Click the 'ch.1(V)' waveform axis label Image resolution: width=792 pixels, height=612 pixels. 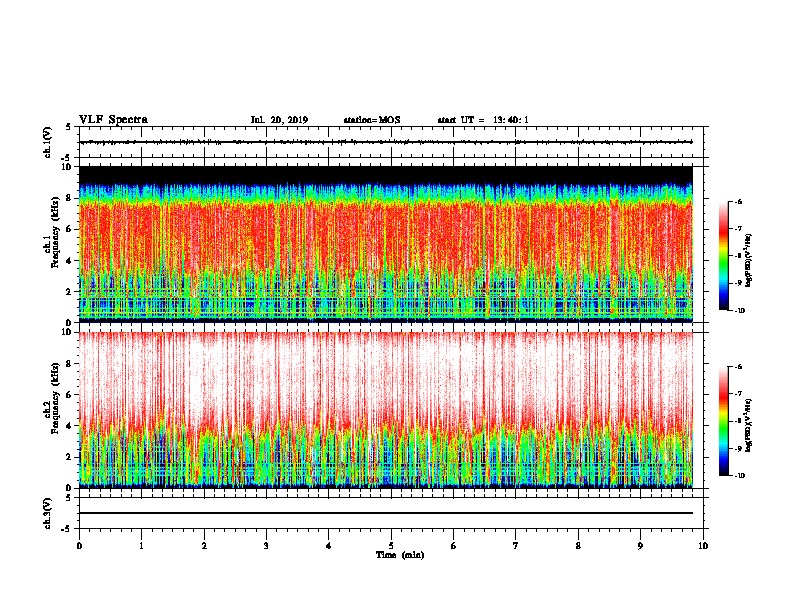[x=47, y=142]
